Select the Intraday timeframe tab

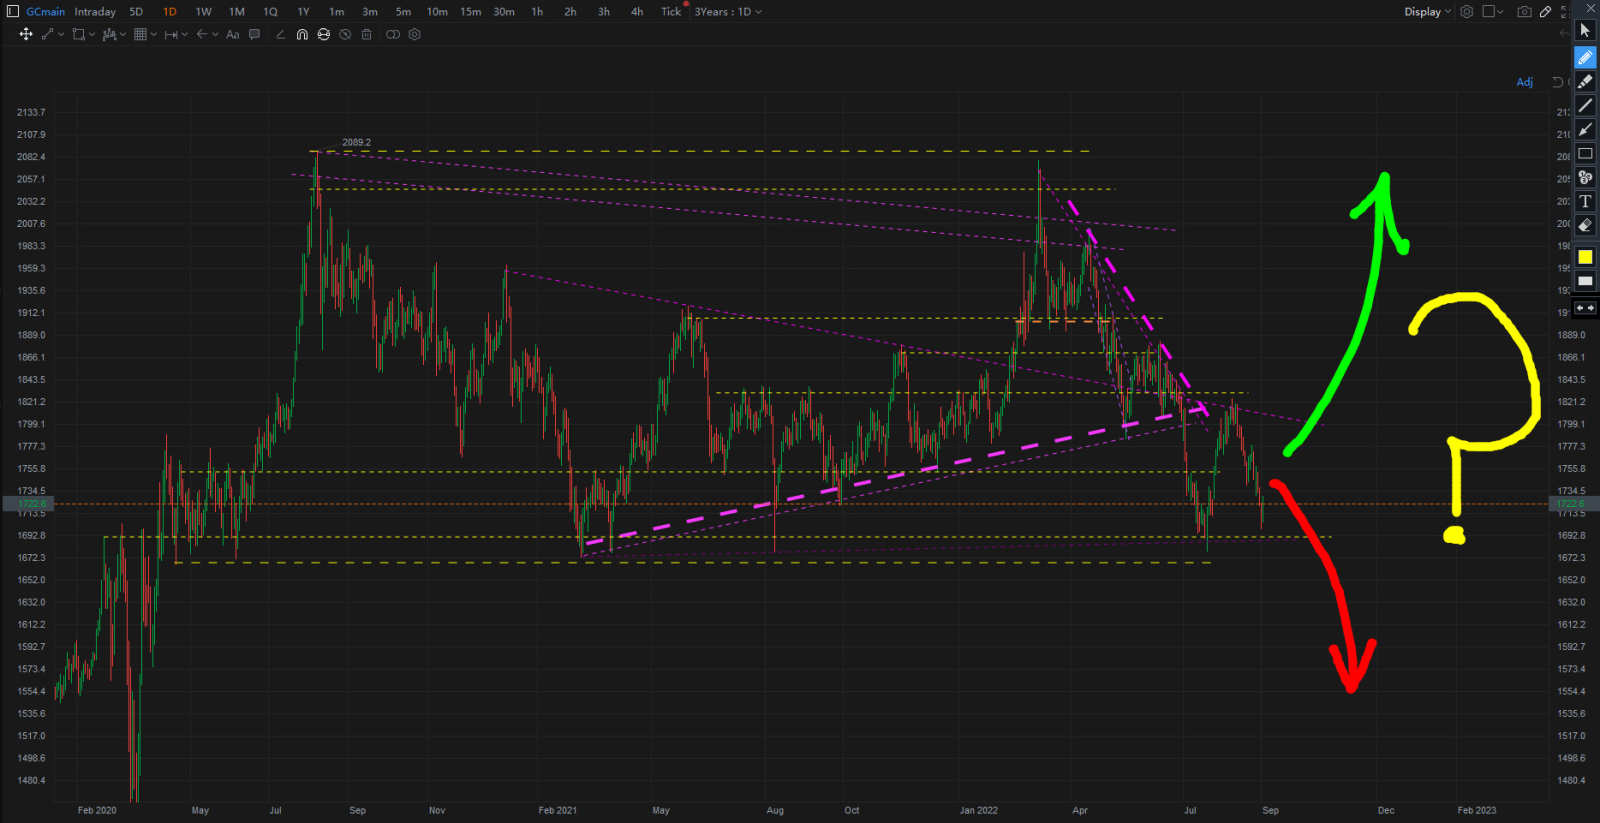pos(95,12)
